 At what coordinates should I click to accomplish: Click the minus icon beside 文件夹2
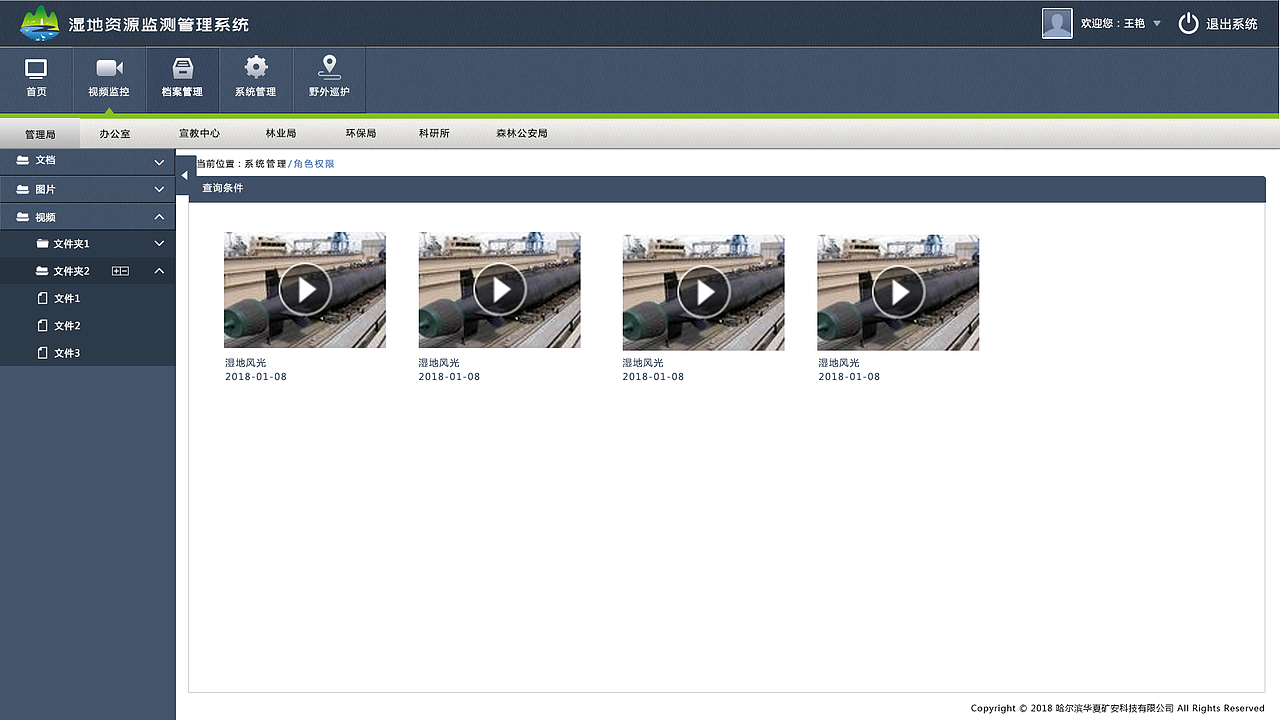point(125,271)
